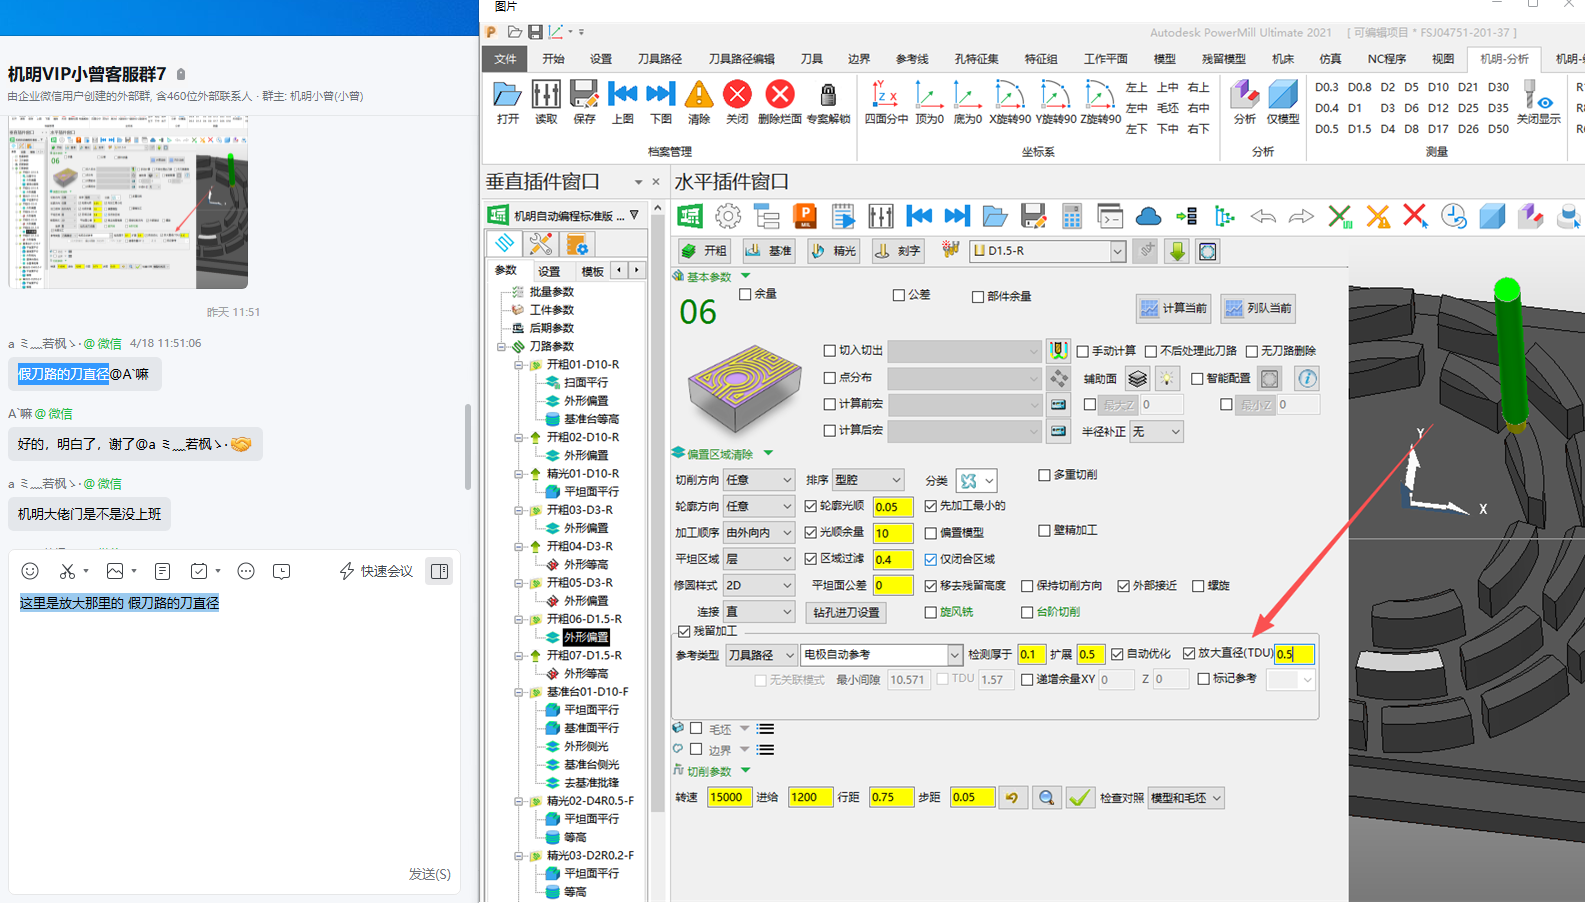1585x903 pixels.
Task: Click the 仅模型 blue cube icon
Action: 1282,96
